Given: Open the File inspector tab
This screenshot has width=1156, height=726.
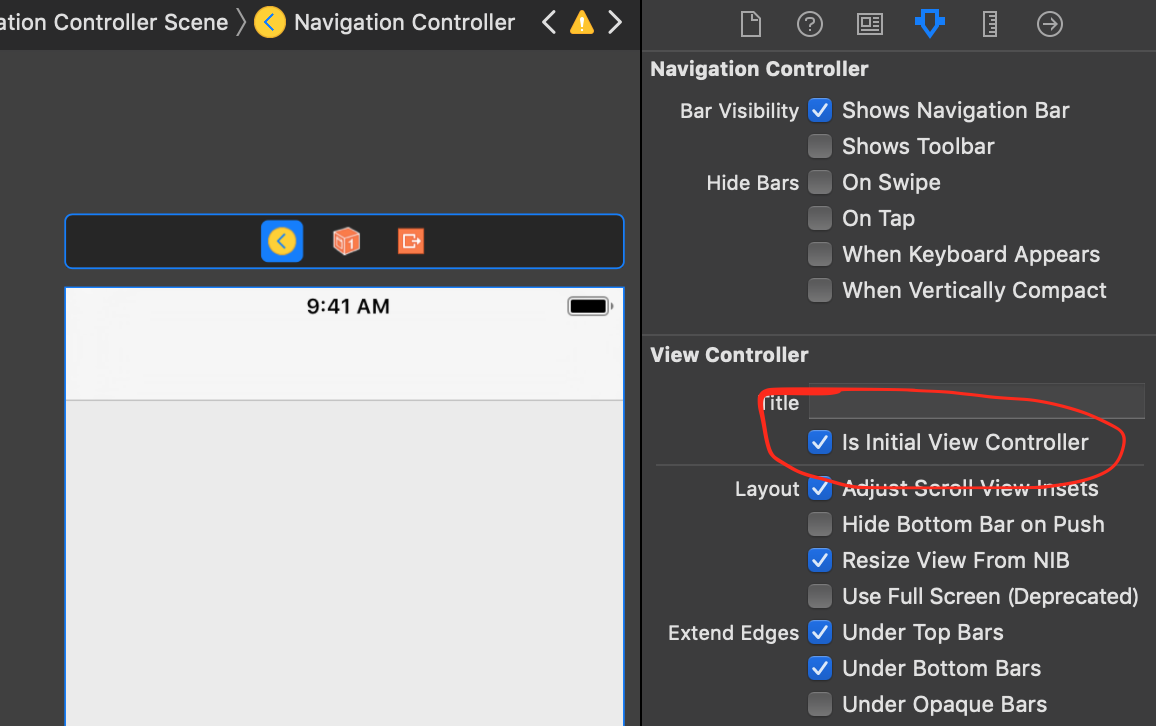Looking at the screenshot, I should point(750,24).
